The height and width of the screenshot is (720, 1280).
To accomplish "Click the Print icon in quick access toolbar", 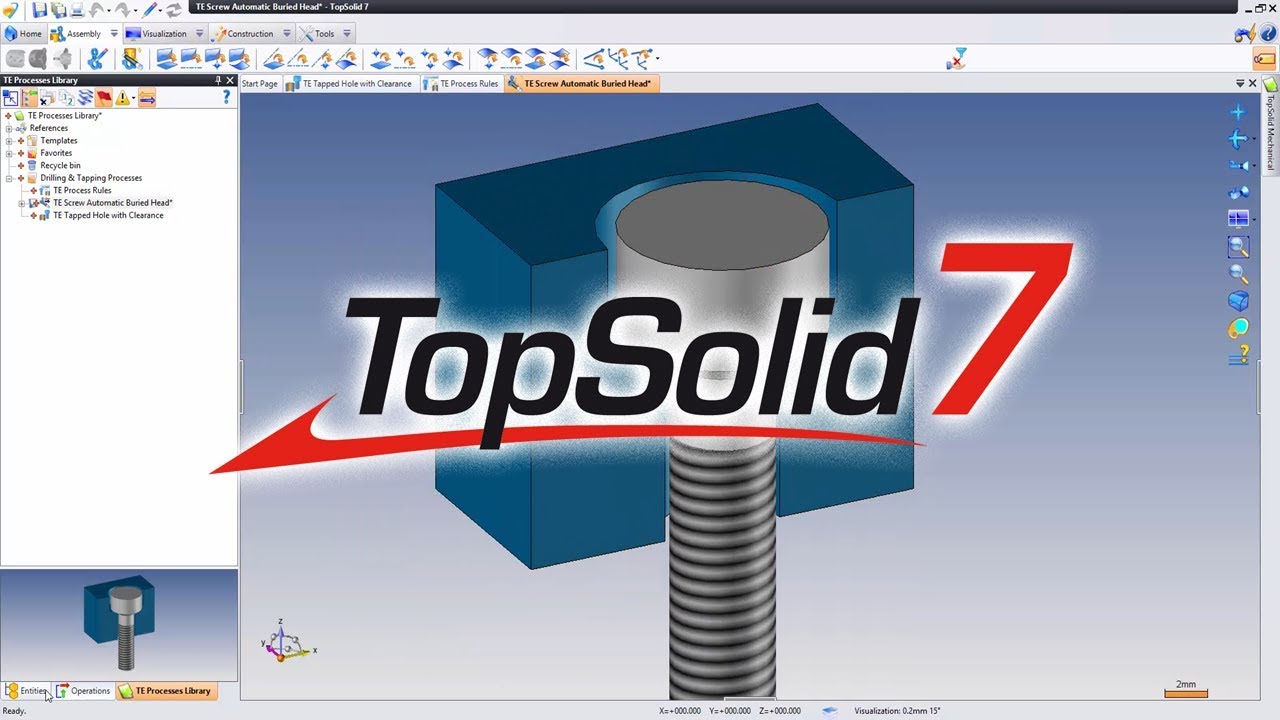I will coord(78,10).
